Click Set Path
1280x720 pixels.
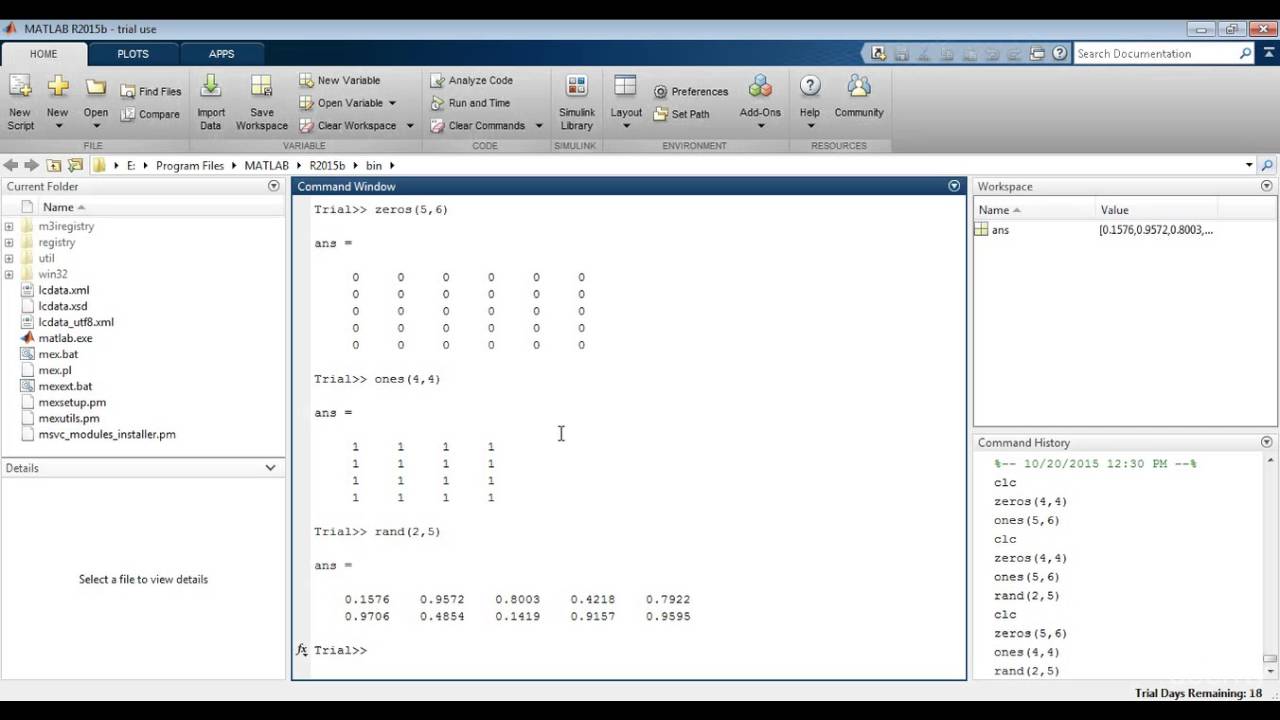click(681, 114)
